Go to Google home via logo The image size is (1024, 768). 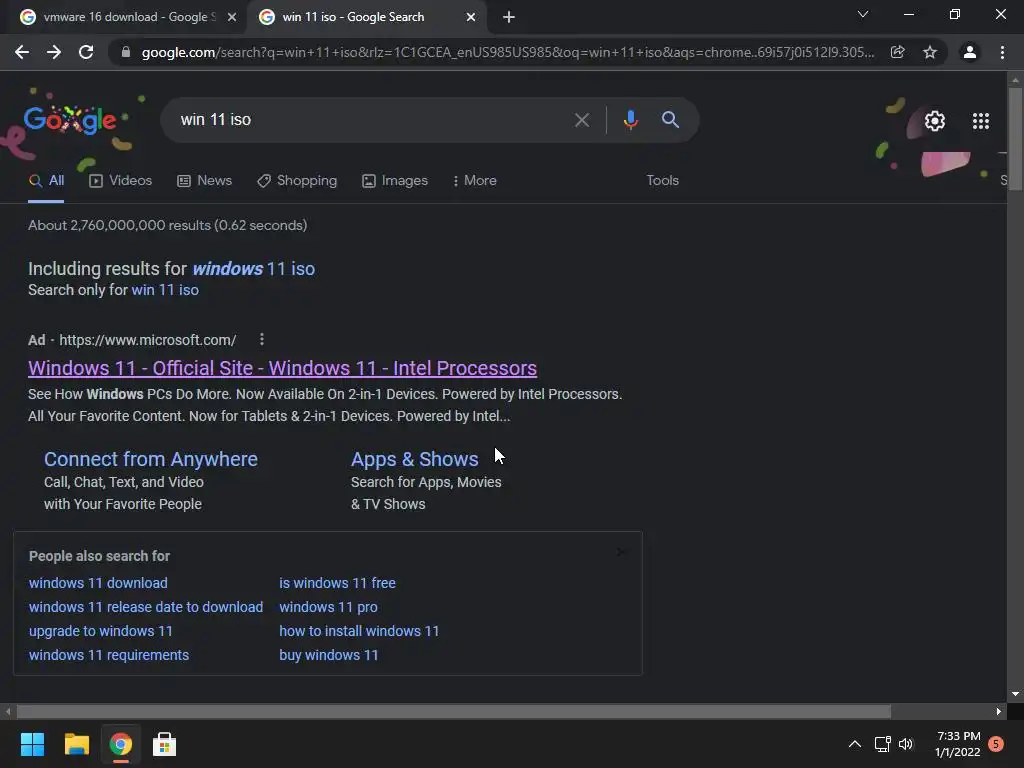[70, 120]
